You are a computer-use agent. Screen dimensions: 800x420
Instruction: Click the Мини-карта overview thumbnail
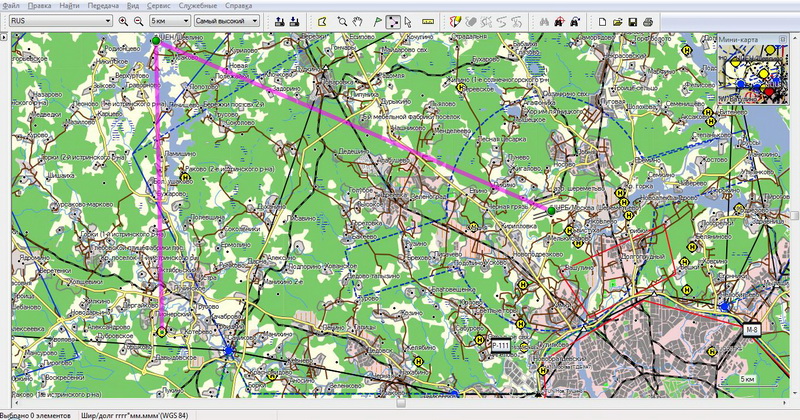[x=752, y=75]
